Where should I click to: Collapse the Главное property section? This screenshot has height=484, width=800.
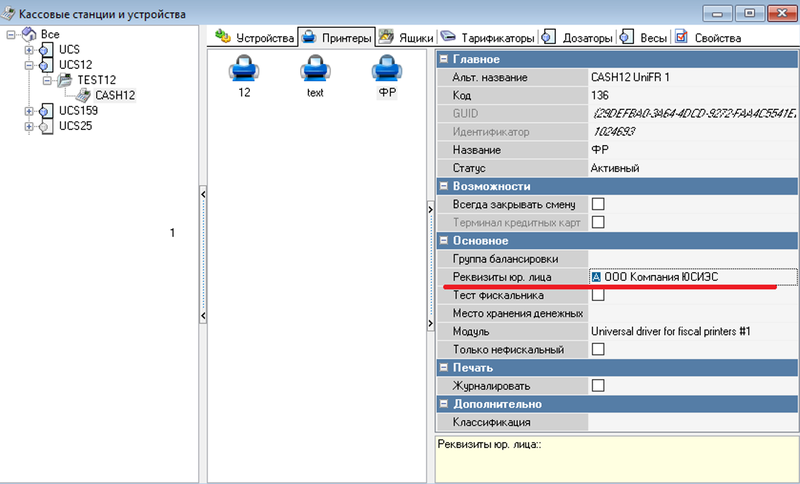click(444, 59)
